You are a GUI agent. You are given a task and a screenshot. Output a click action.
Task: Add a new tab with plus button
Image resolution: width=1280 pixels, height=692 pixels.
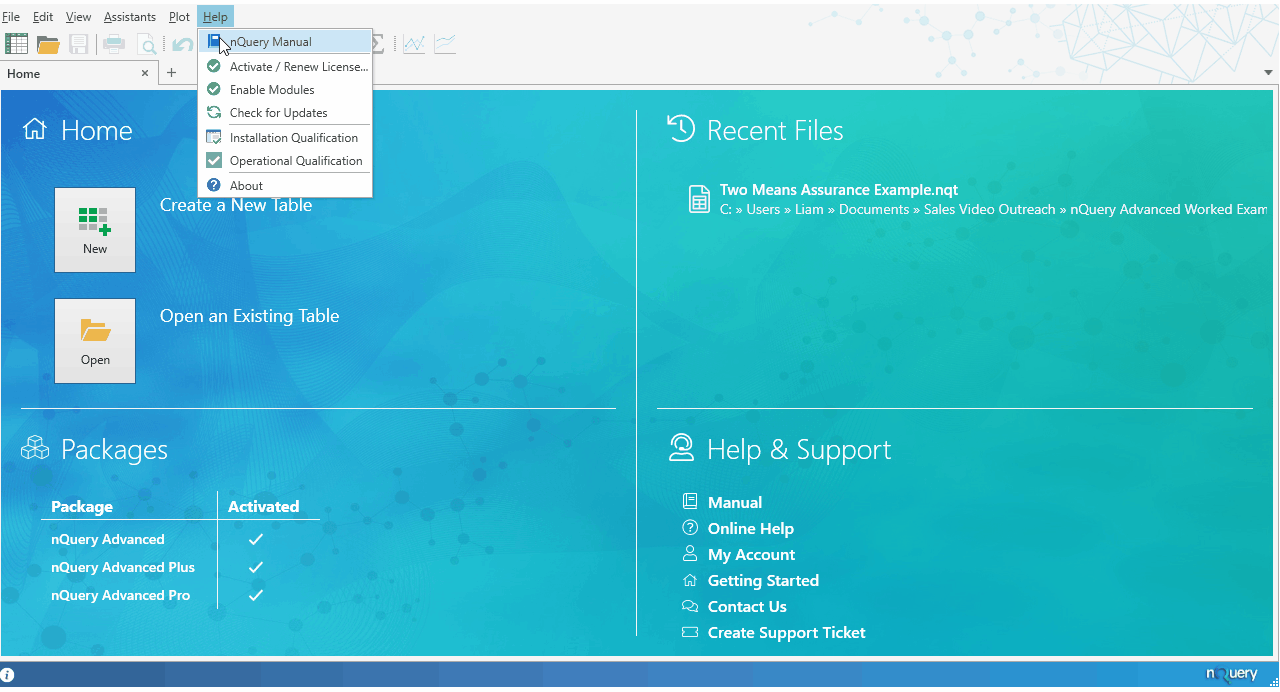click(x=171, y=73)
